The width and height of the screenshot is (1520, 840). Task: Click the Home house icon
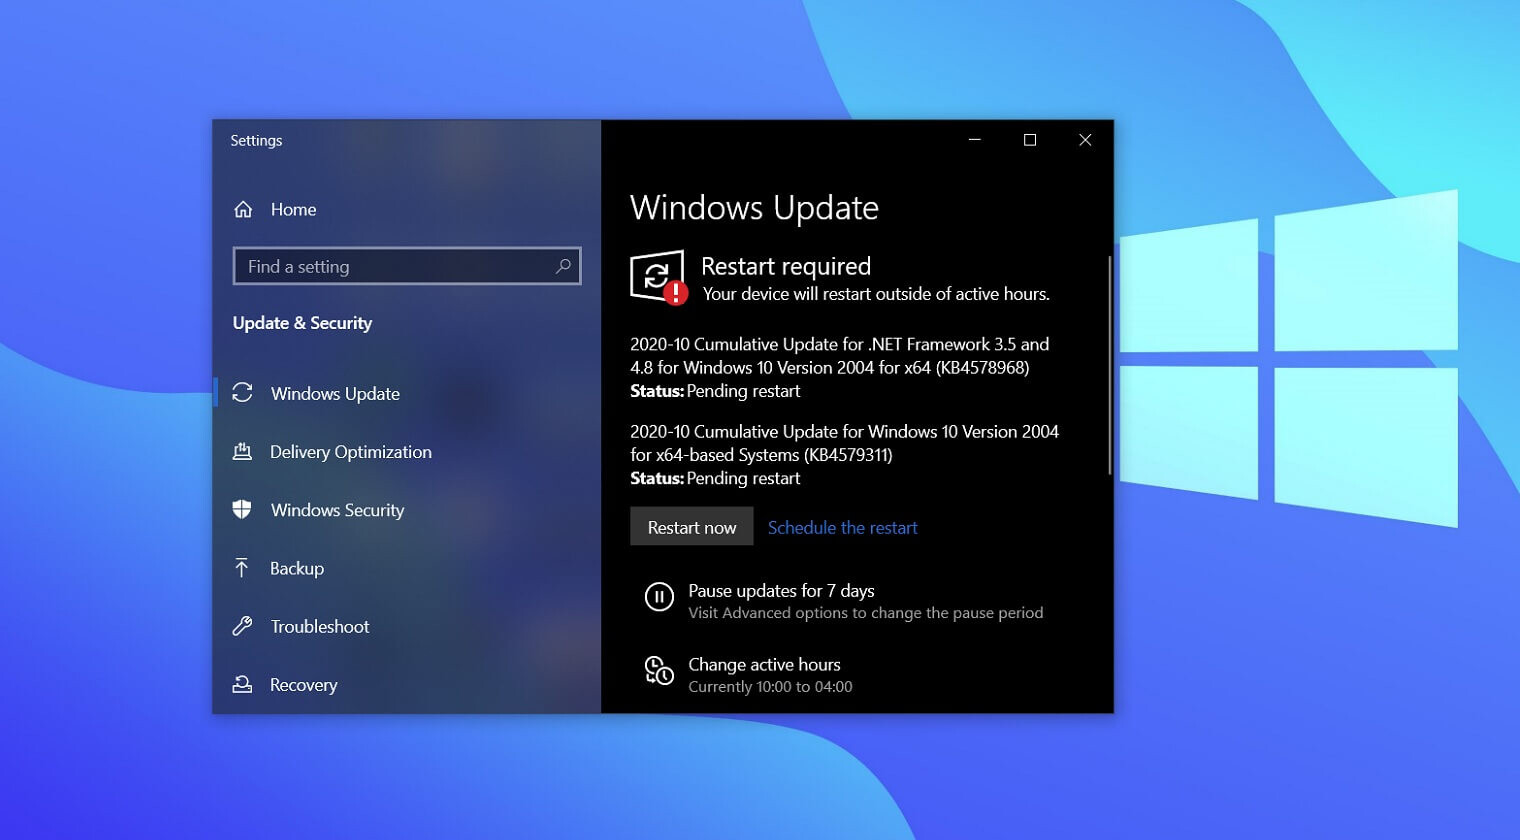pos(243,209)
